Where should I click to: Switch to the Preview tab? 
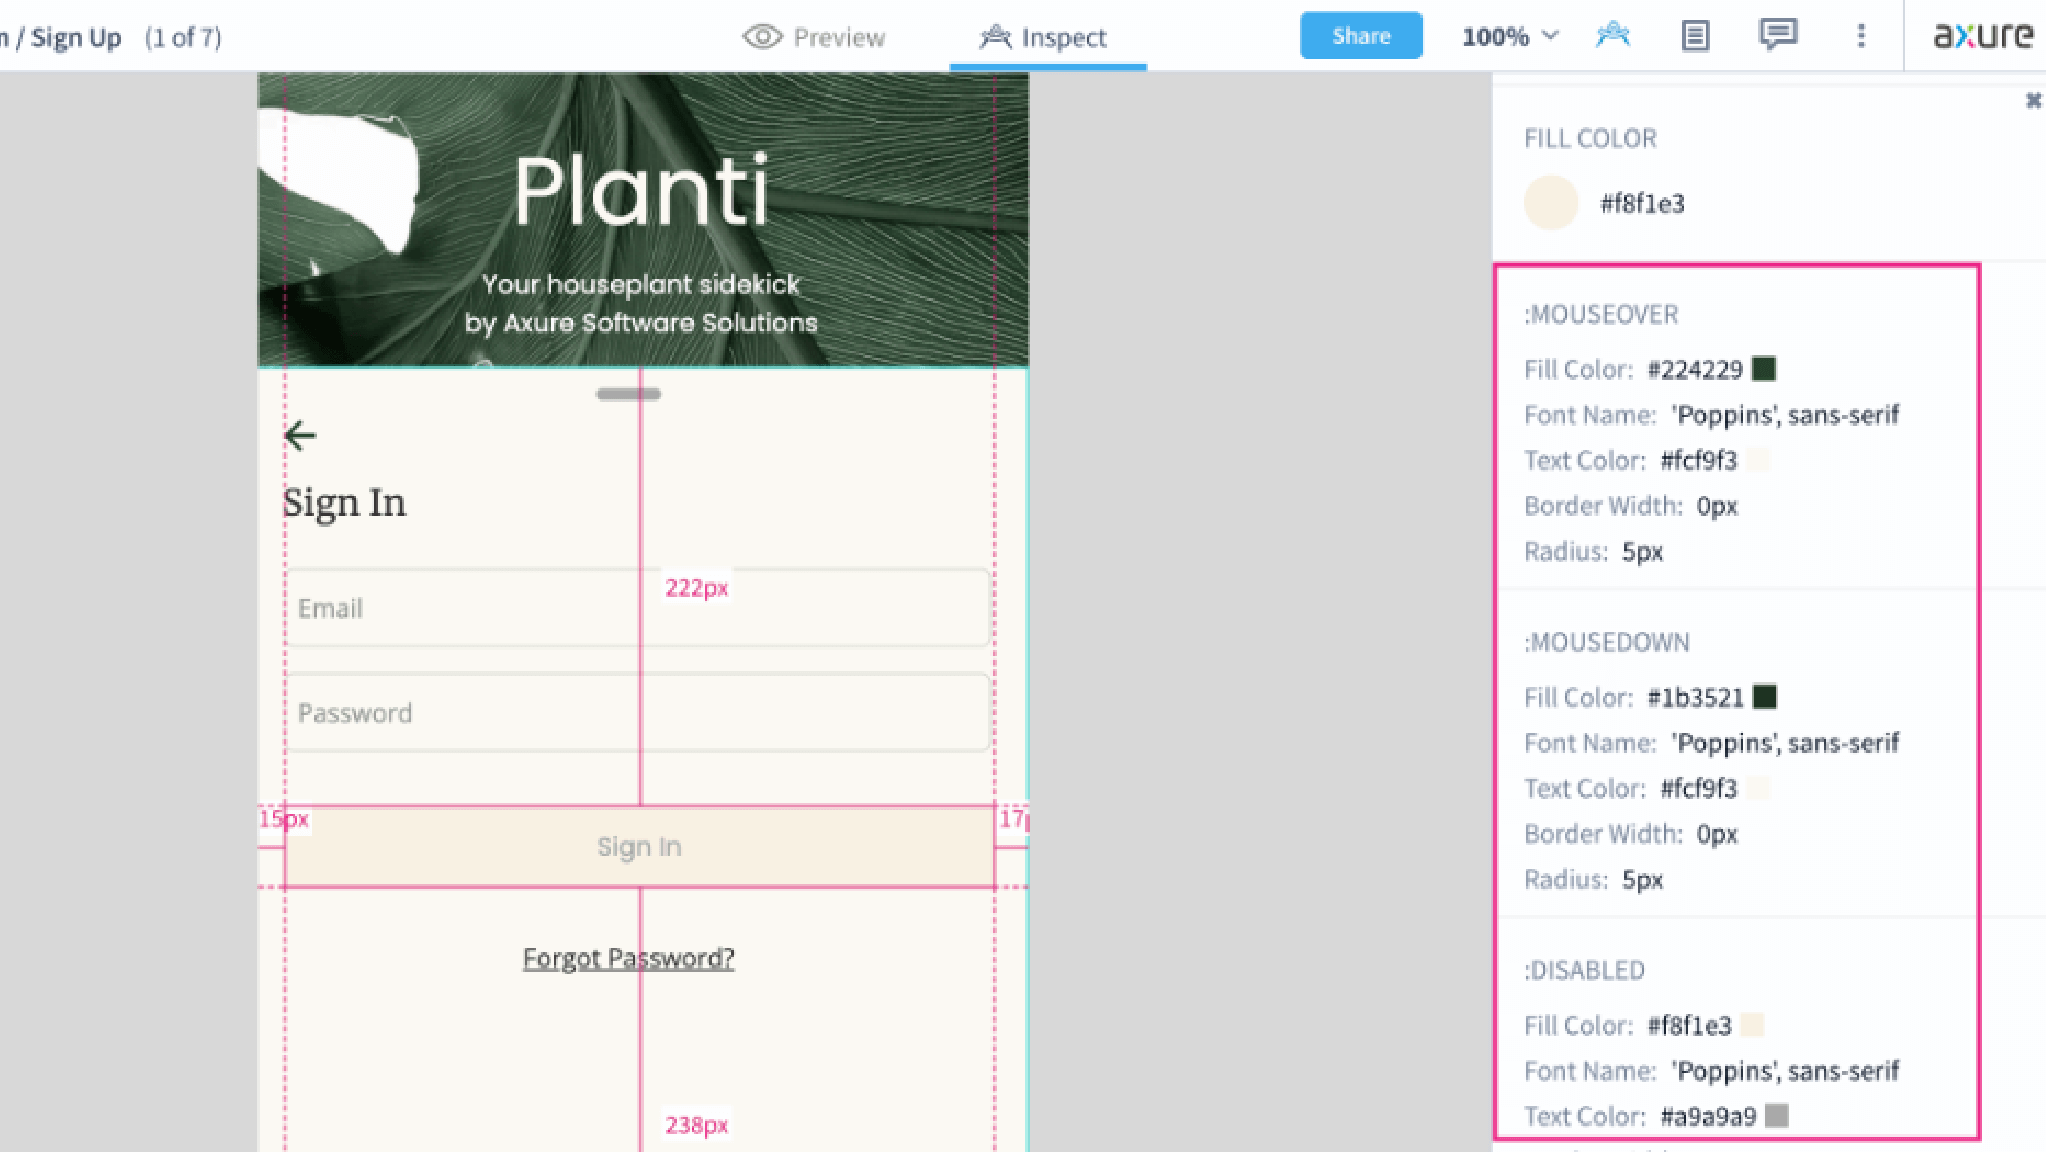click(x=814, y=37)
